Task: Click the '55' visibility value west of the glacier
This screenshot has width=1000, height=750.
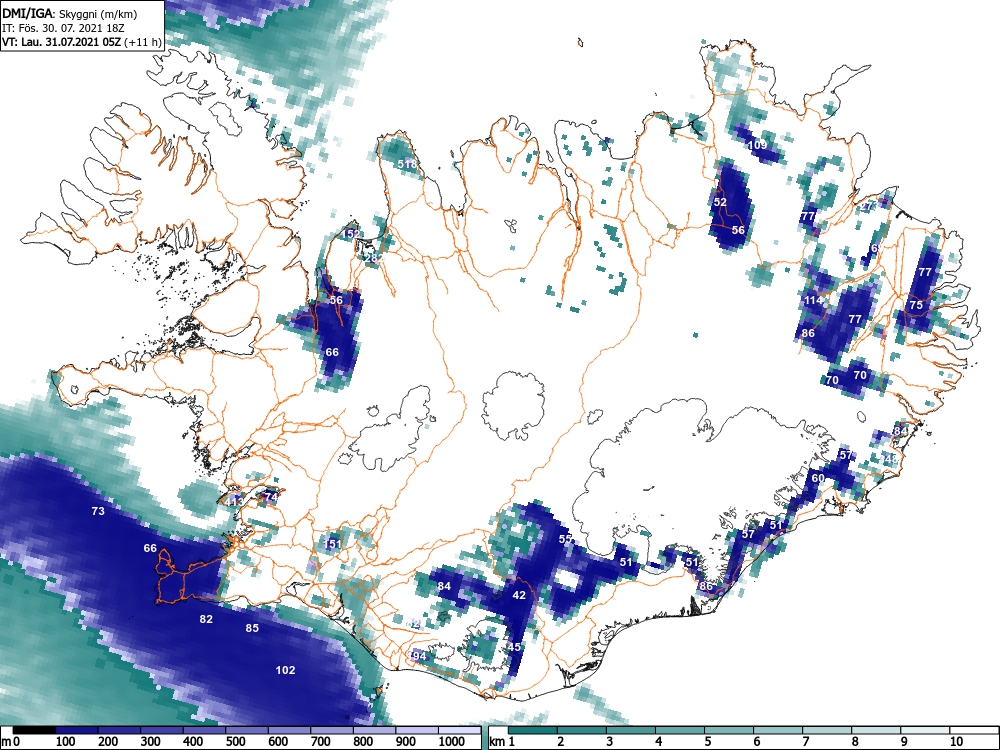Action: [x=565, y=539]
